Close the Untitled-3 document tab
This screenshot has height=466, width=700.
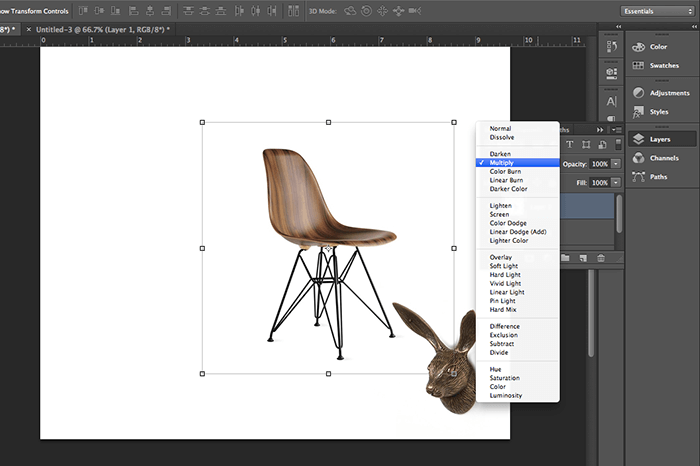(29, 29)
